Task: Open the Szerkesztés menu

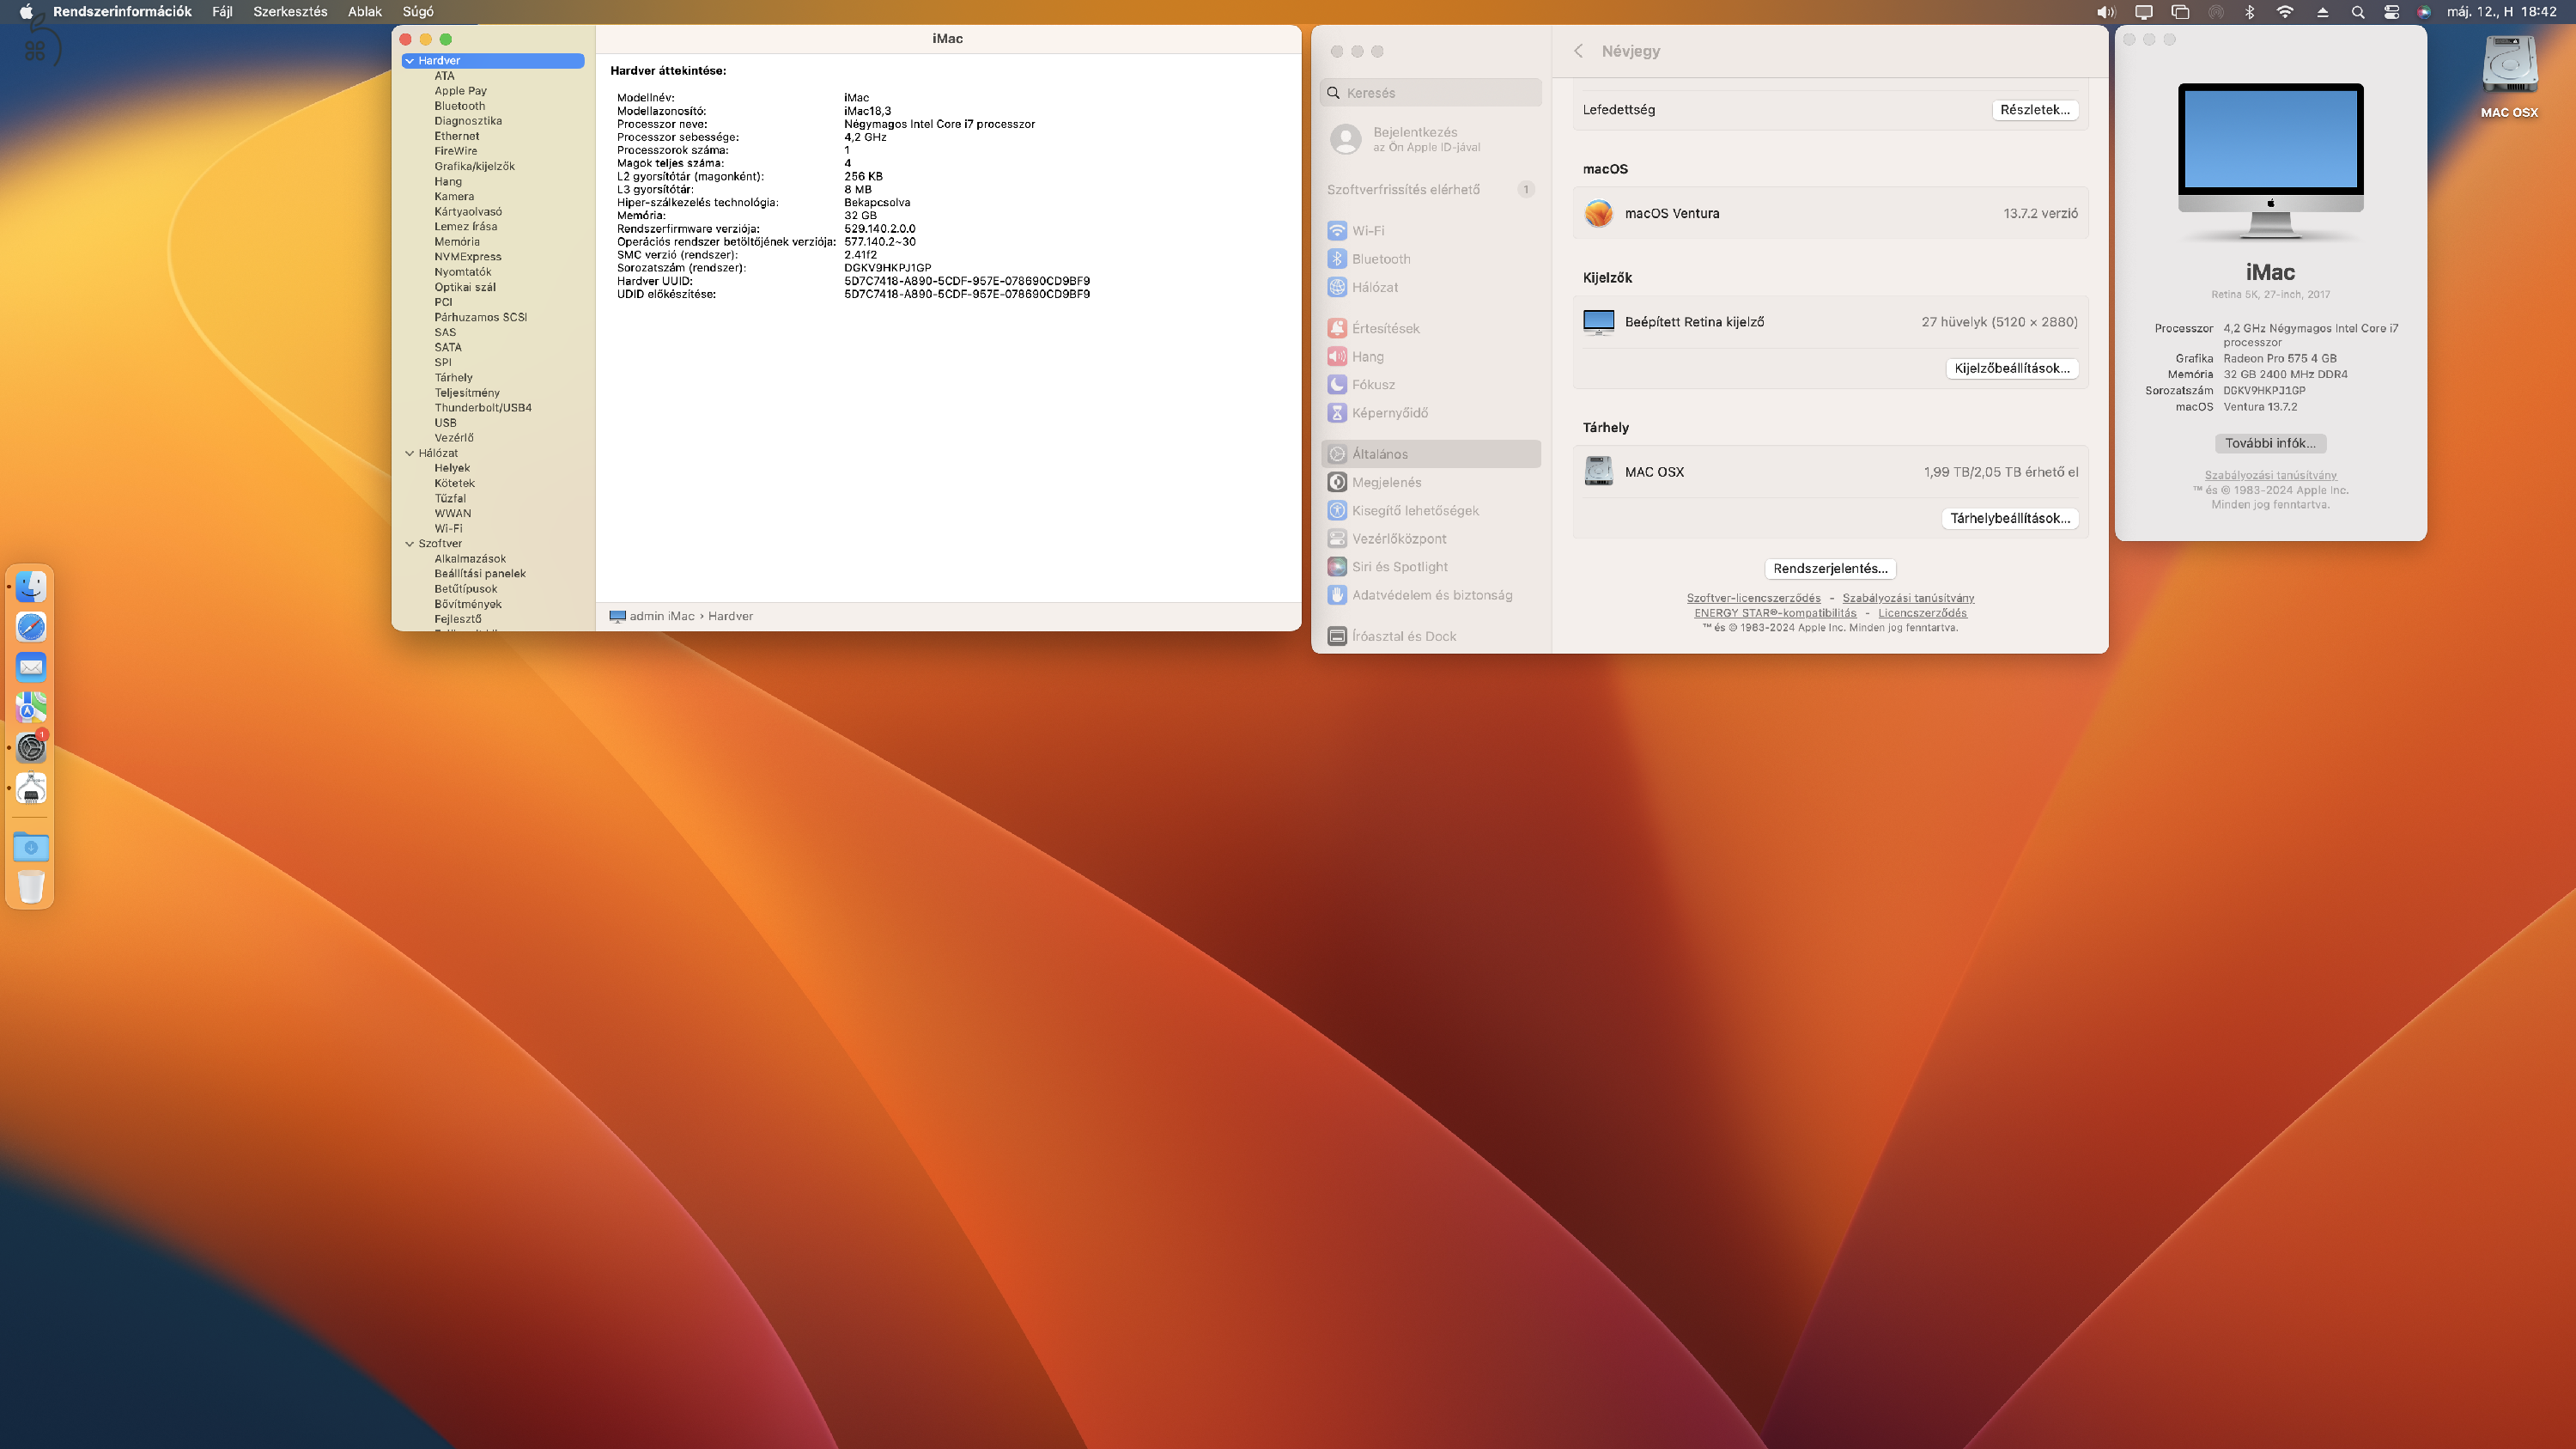Action: [290, 12]
